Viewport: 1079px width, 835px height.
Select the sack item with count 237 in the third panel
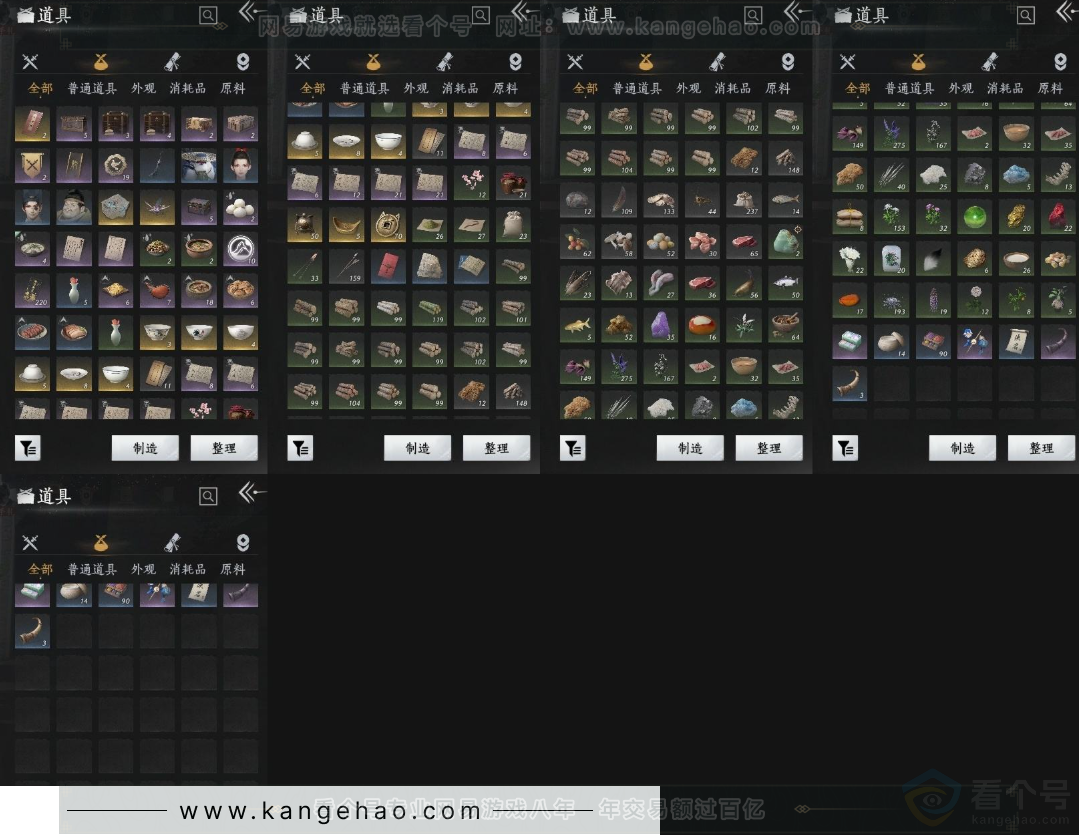[744, 200]
